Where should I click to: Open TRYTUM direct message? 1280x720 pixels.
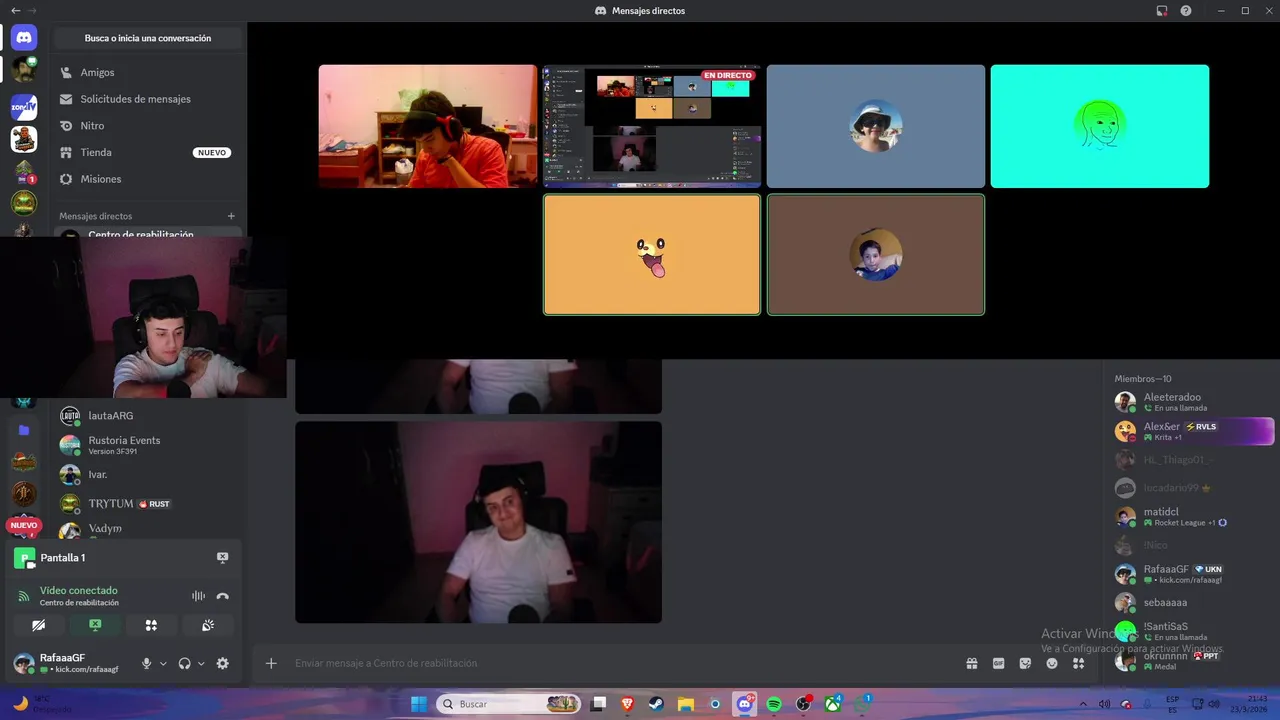147,504
